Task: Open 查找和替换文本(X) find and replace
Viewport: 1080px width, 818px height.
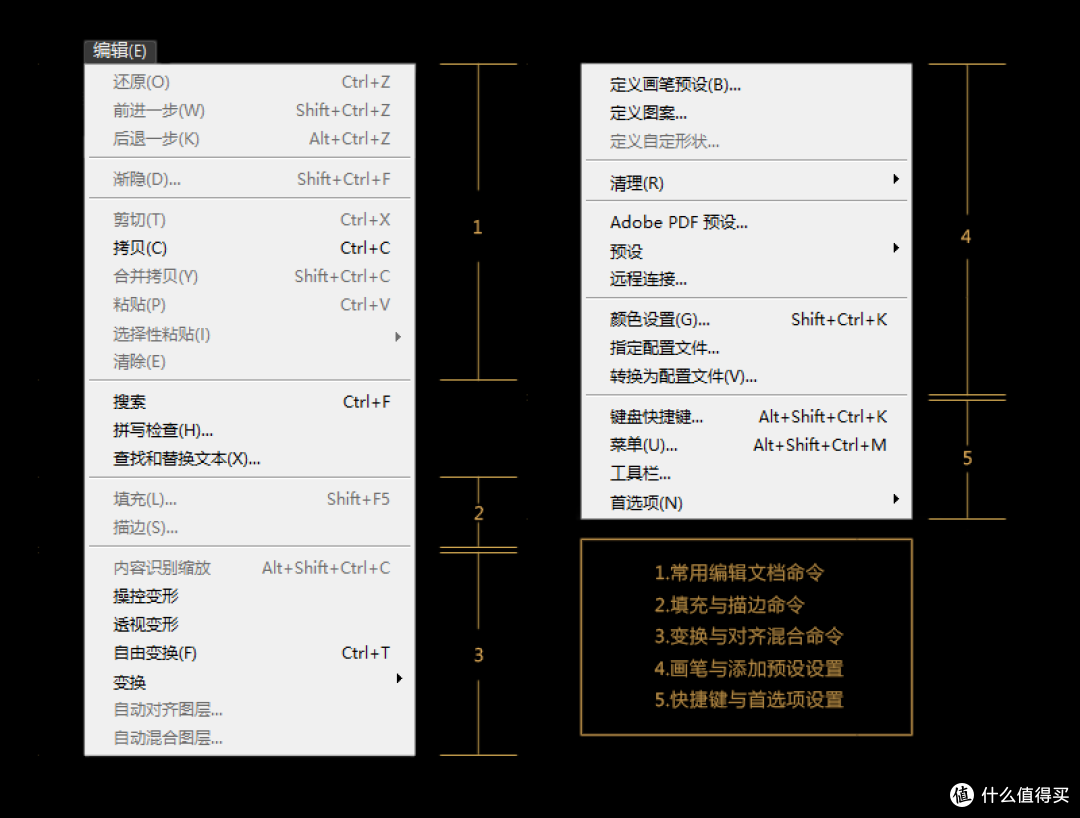Action: [185, 460]
